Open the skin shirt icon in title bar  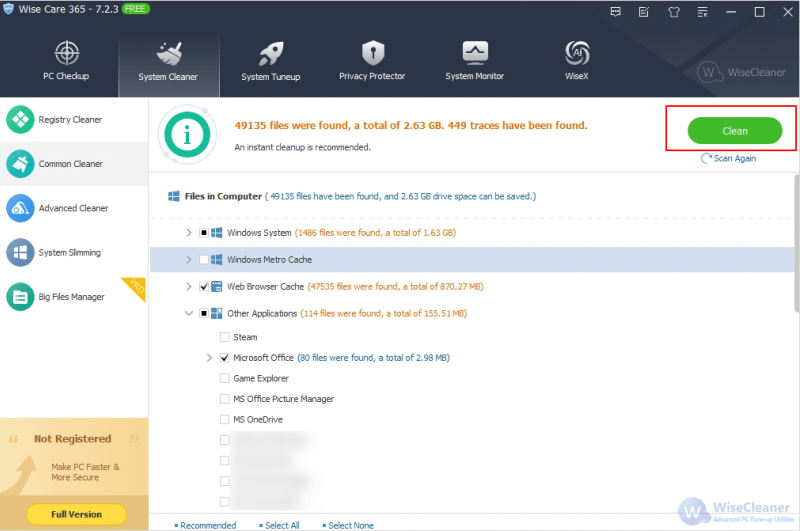[674, 12]
